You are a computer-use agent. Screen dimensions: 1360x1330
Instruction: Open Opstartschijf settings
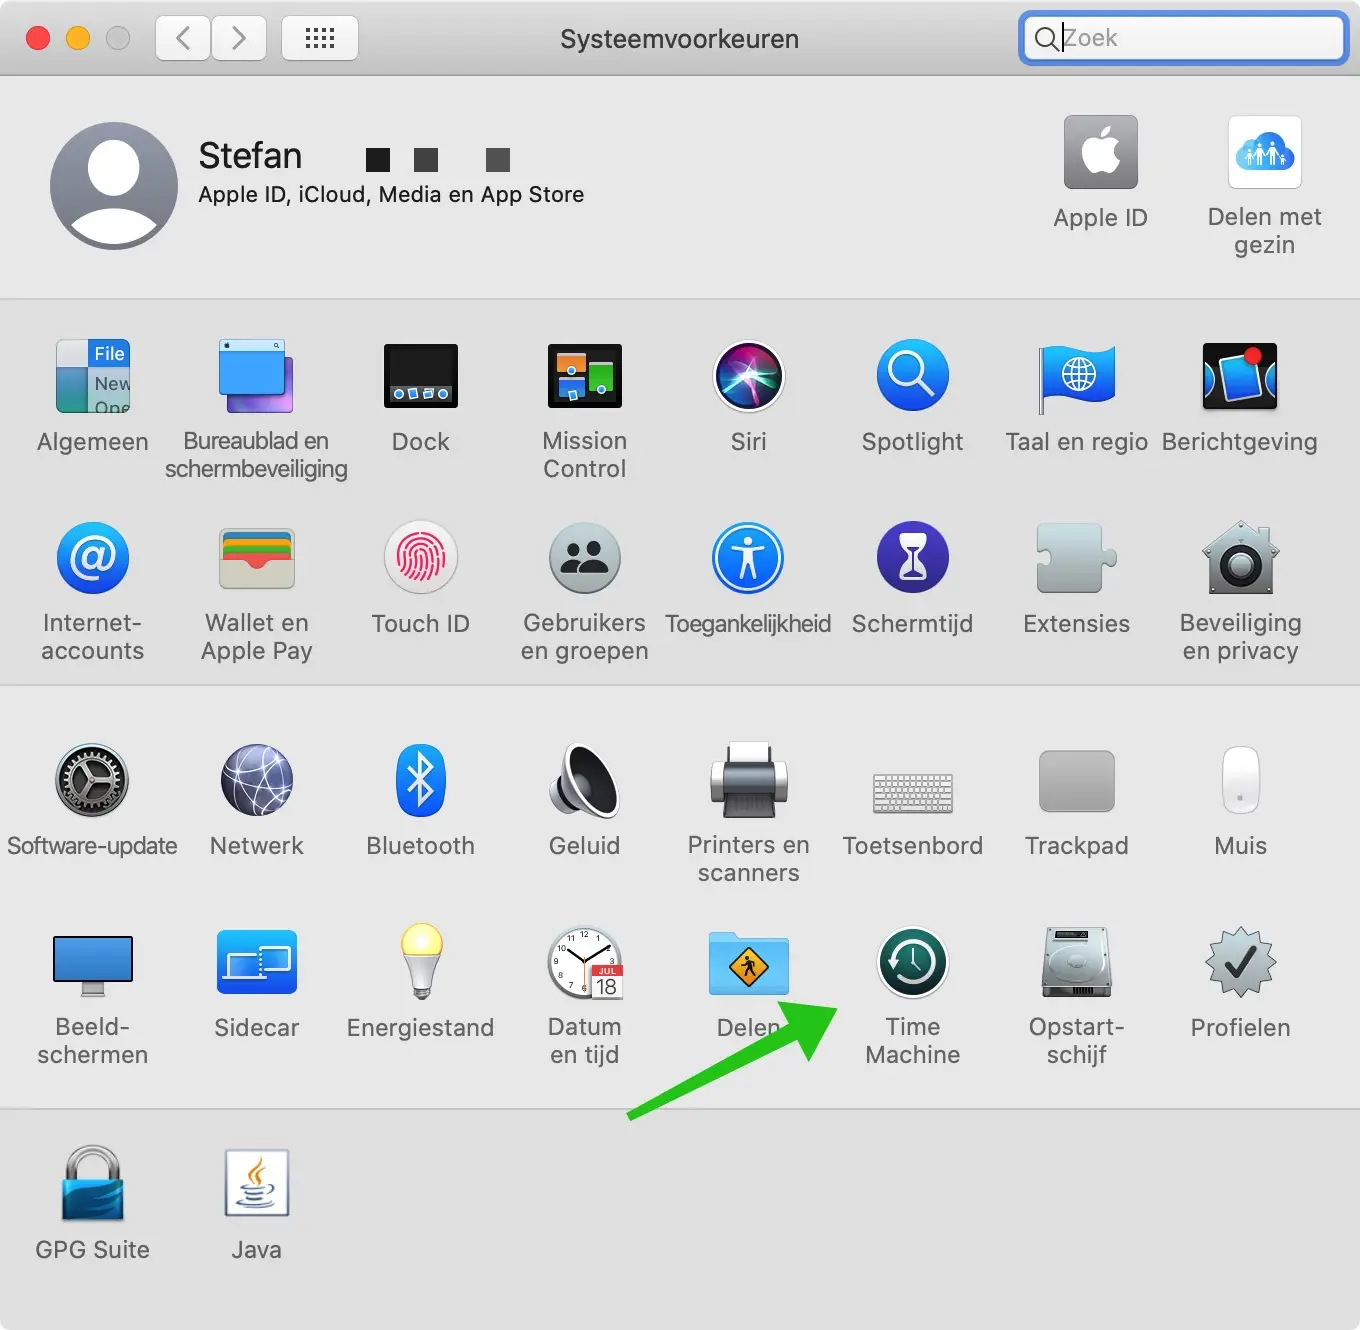coord(1077,963)
